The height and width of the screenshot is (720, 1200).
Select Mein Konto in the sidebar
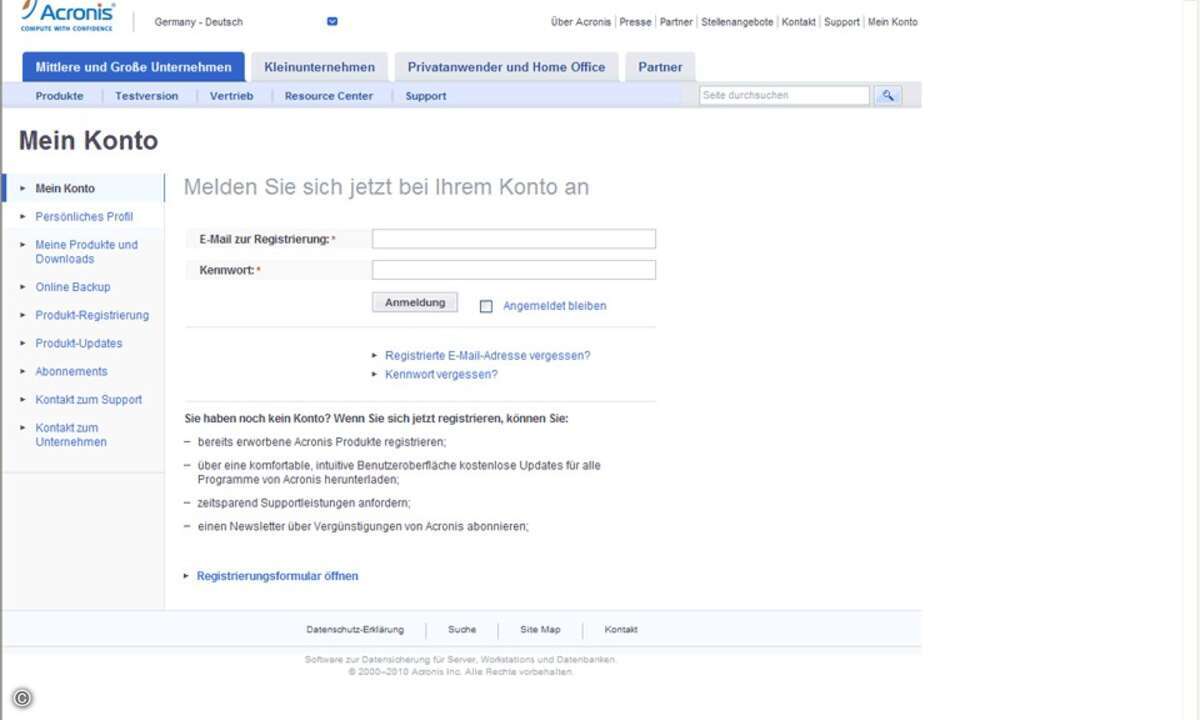65,188
